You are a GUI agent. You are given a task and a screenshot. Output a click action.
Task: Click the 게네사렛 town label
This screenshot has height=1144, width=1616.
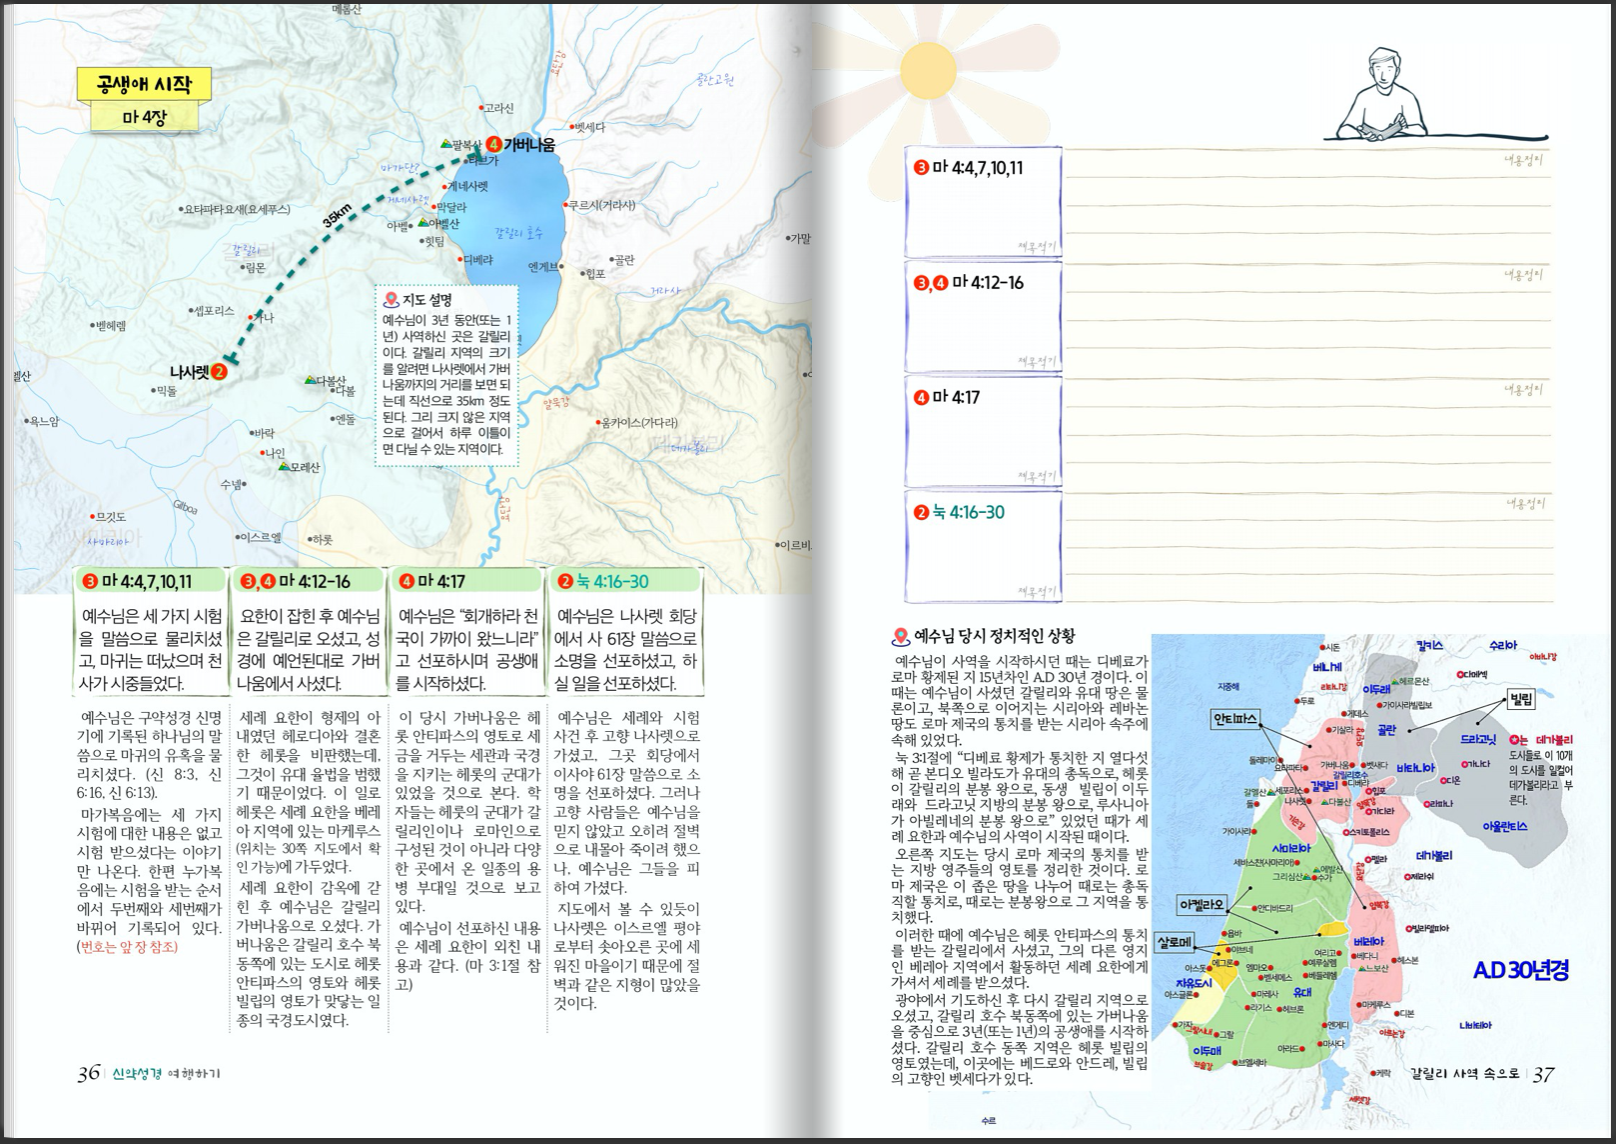tap(467, 186)
